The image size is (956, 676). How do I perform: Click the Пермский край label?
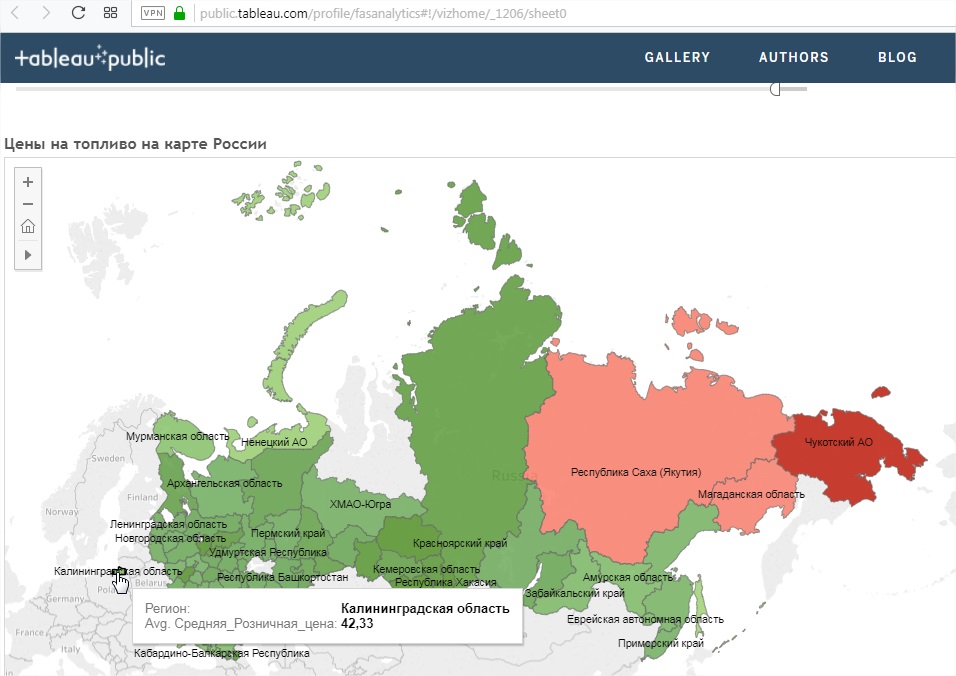click(x=288, y=533)
